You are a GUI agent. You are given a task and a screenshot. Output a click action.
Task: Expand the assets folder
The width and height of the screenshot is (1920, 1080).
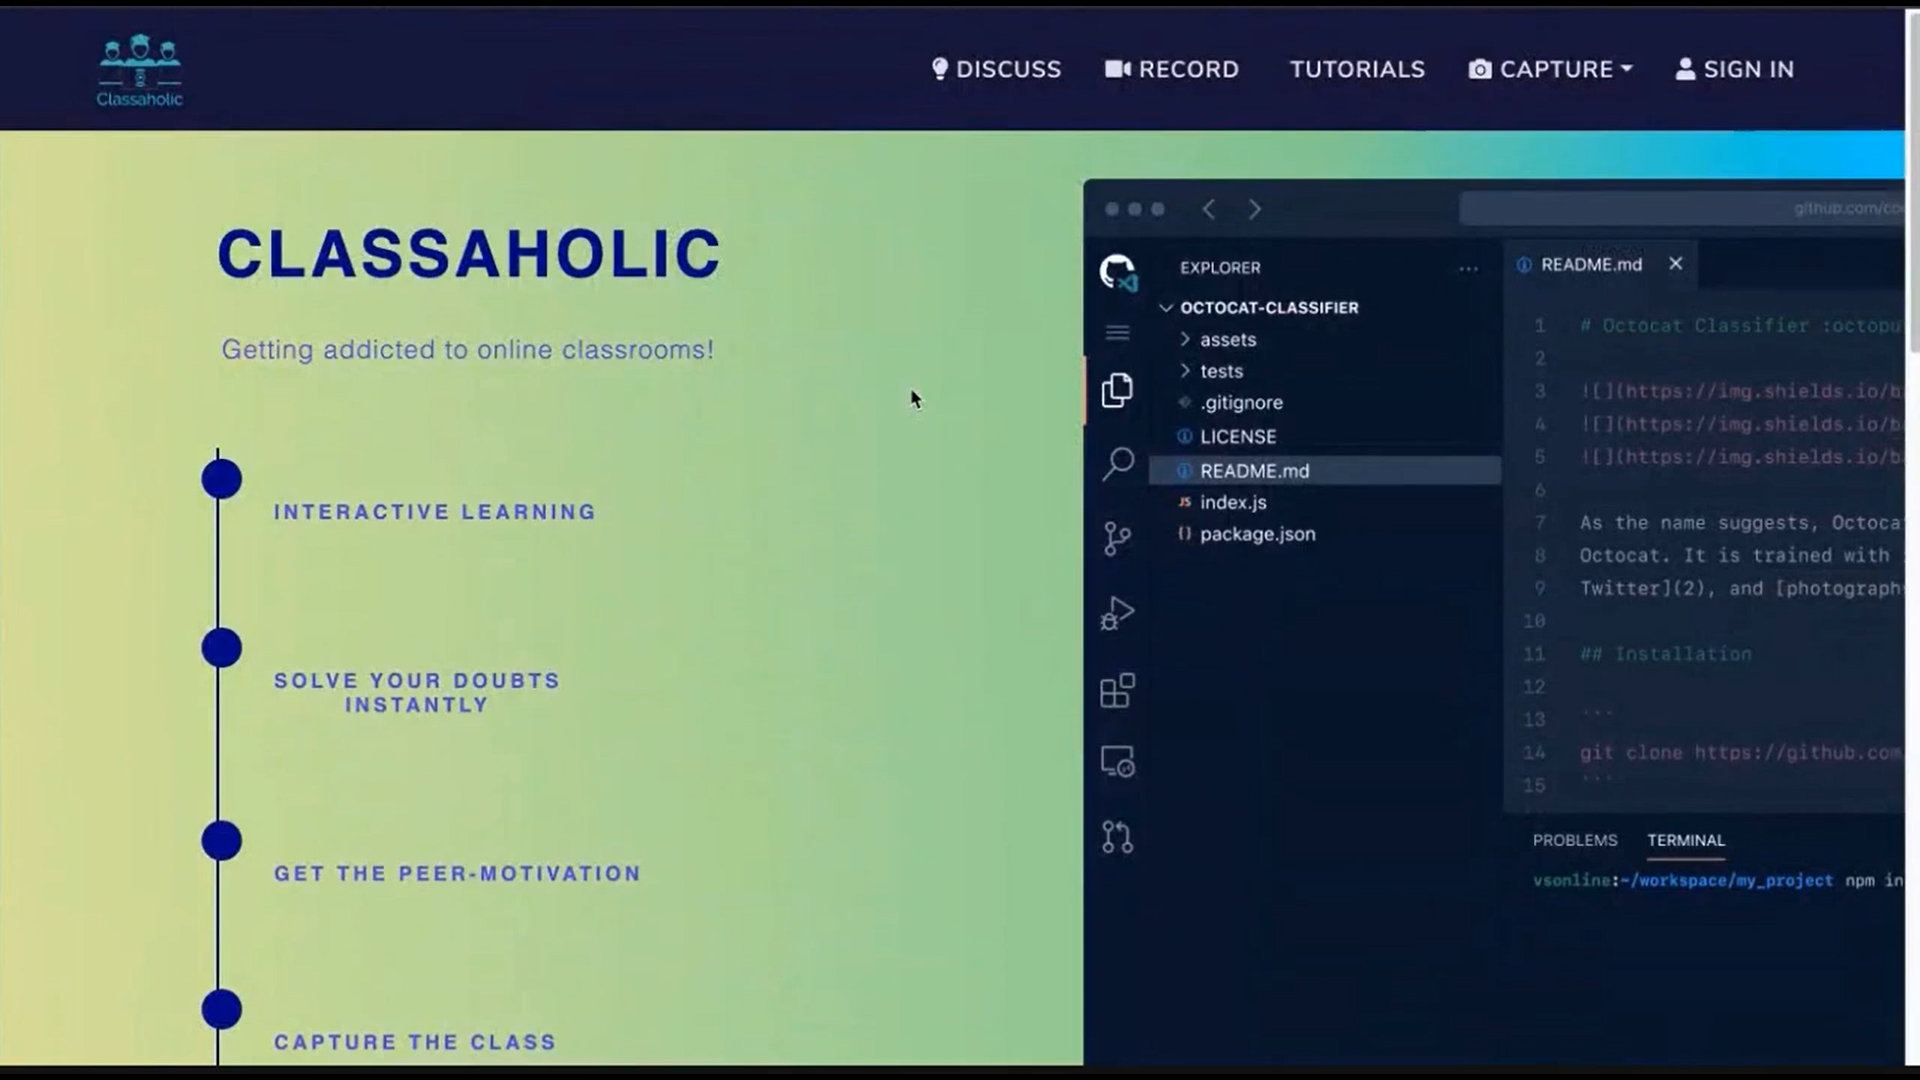click(x=1227, y=340)
